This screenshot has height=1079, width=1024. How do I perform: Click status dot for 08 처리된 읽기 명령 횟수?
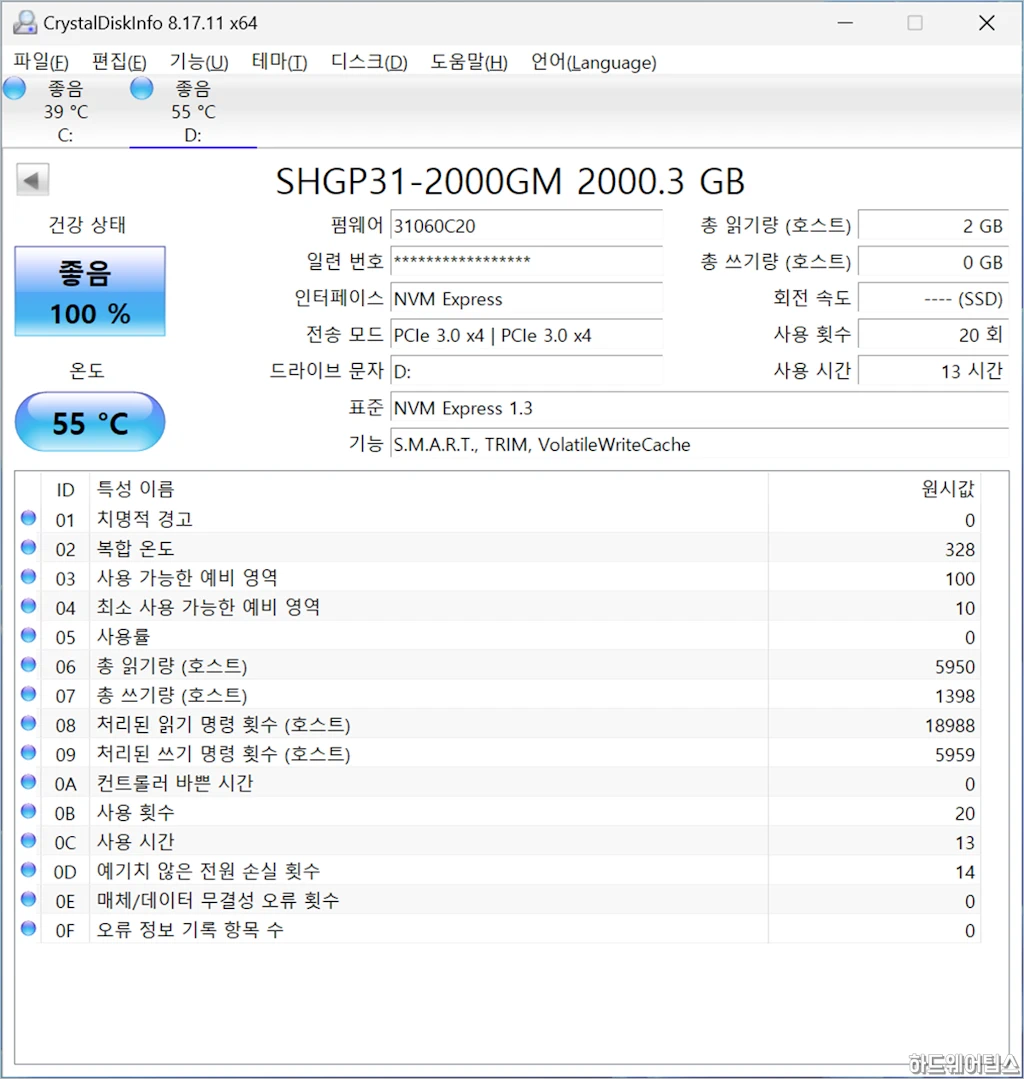click(x=28, y=723)
